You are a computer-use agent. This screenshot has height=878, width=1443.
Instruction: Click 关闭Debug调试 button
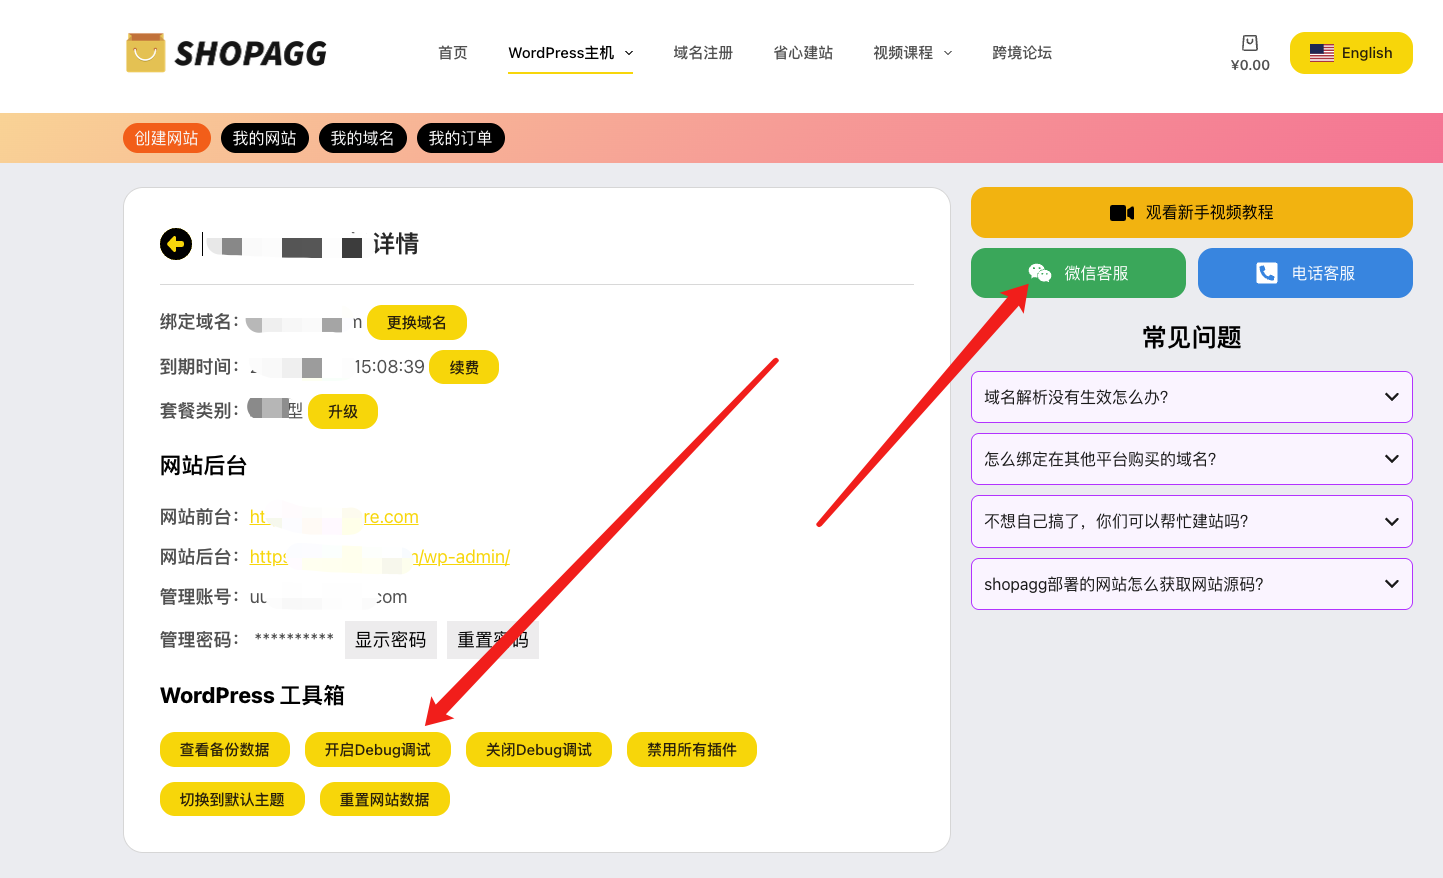tap(539, 750)
